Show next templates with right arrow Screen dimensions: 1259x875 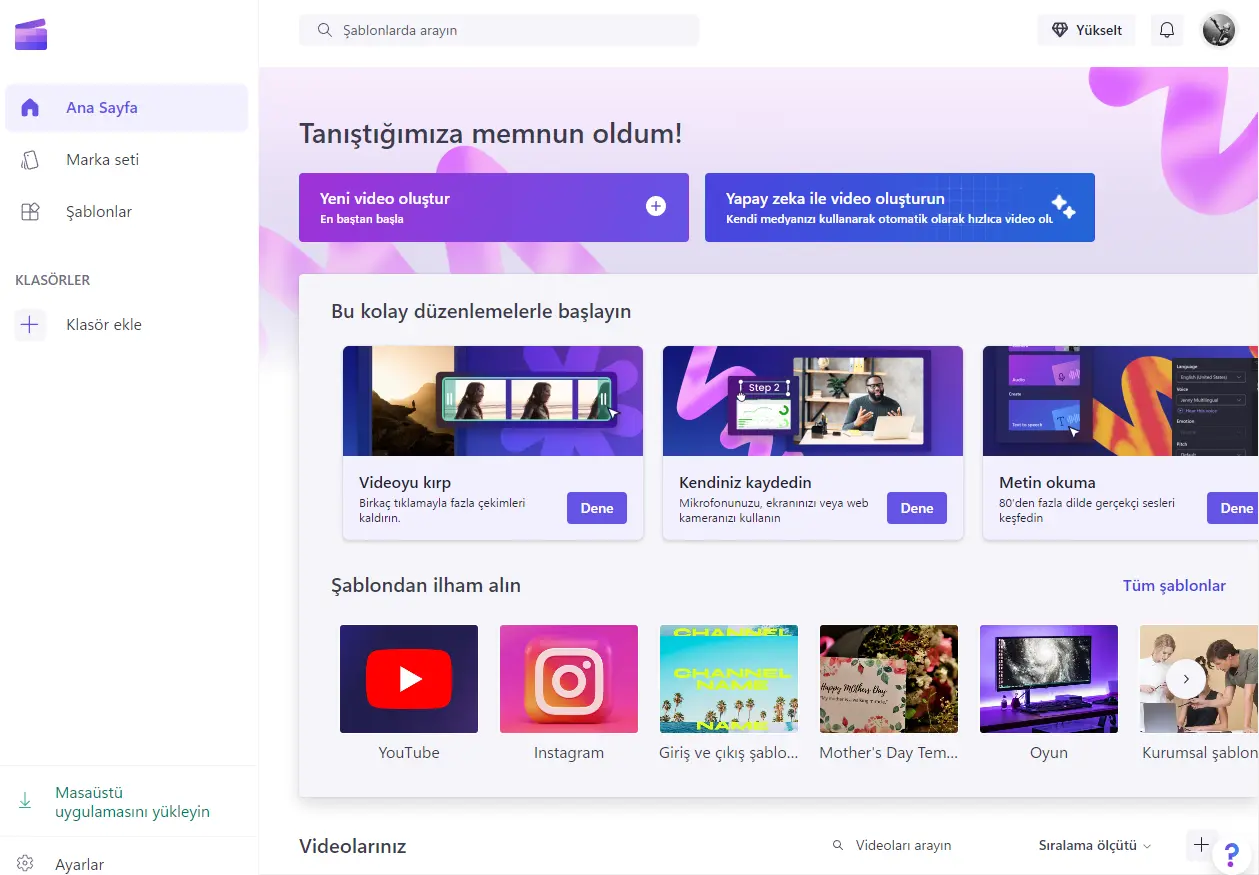coord(1186,679)
